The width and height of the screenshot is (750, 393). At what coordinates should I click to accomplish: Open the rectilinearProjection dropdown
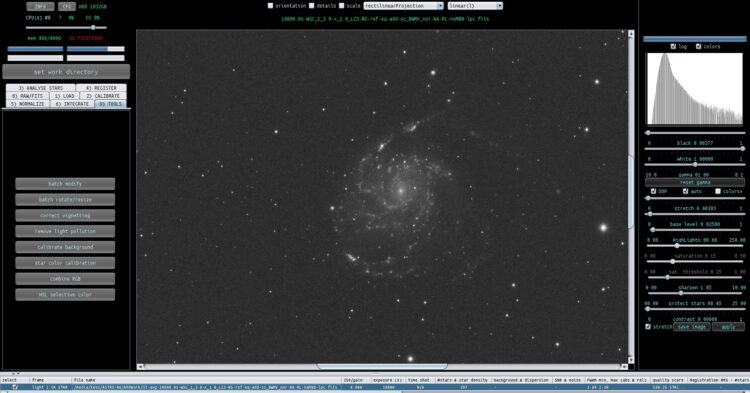(x=404, y=6)
